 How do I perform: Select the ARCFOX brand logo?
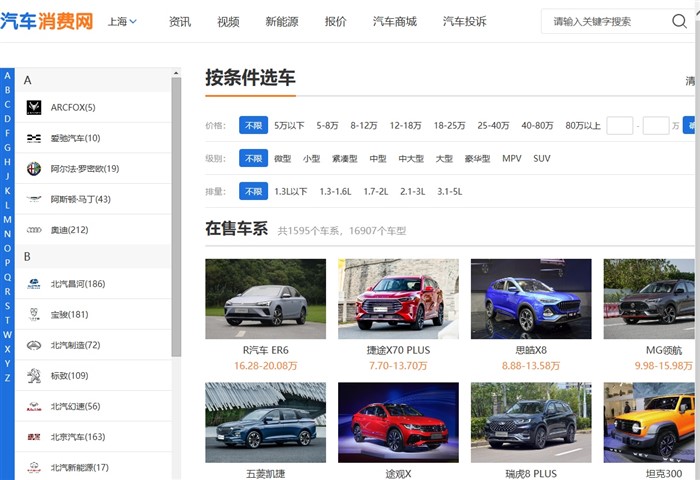tap(34, 108)
